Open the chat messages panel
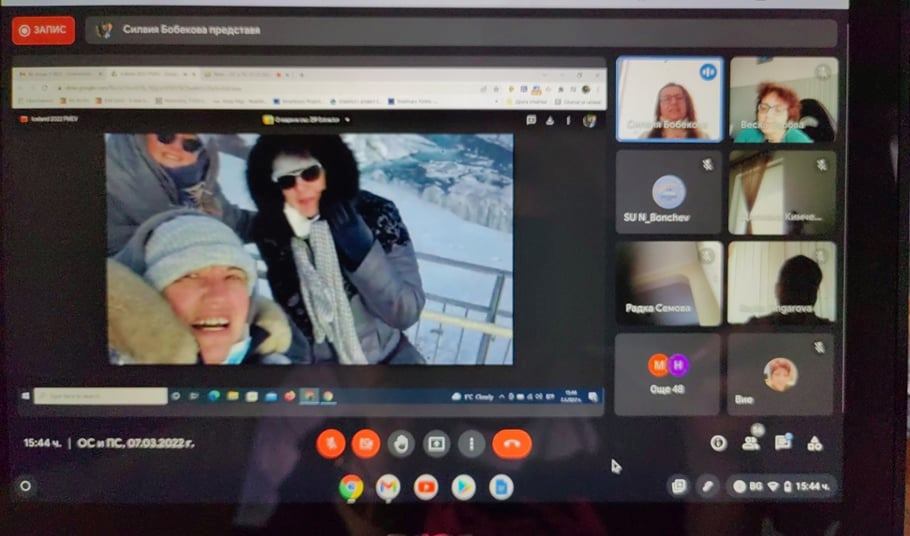The height and width of the screenshot is (536, 910). point(783,443)
